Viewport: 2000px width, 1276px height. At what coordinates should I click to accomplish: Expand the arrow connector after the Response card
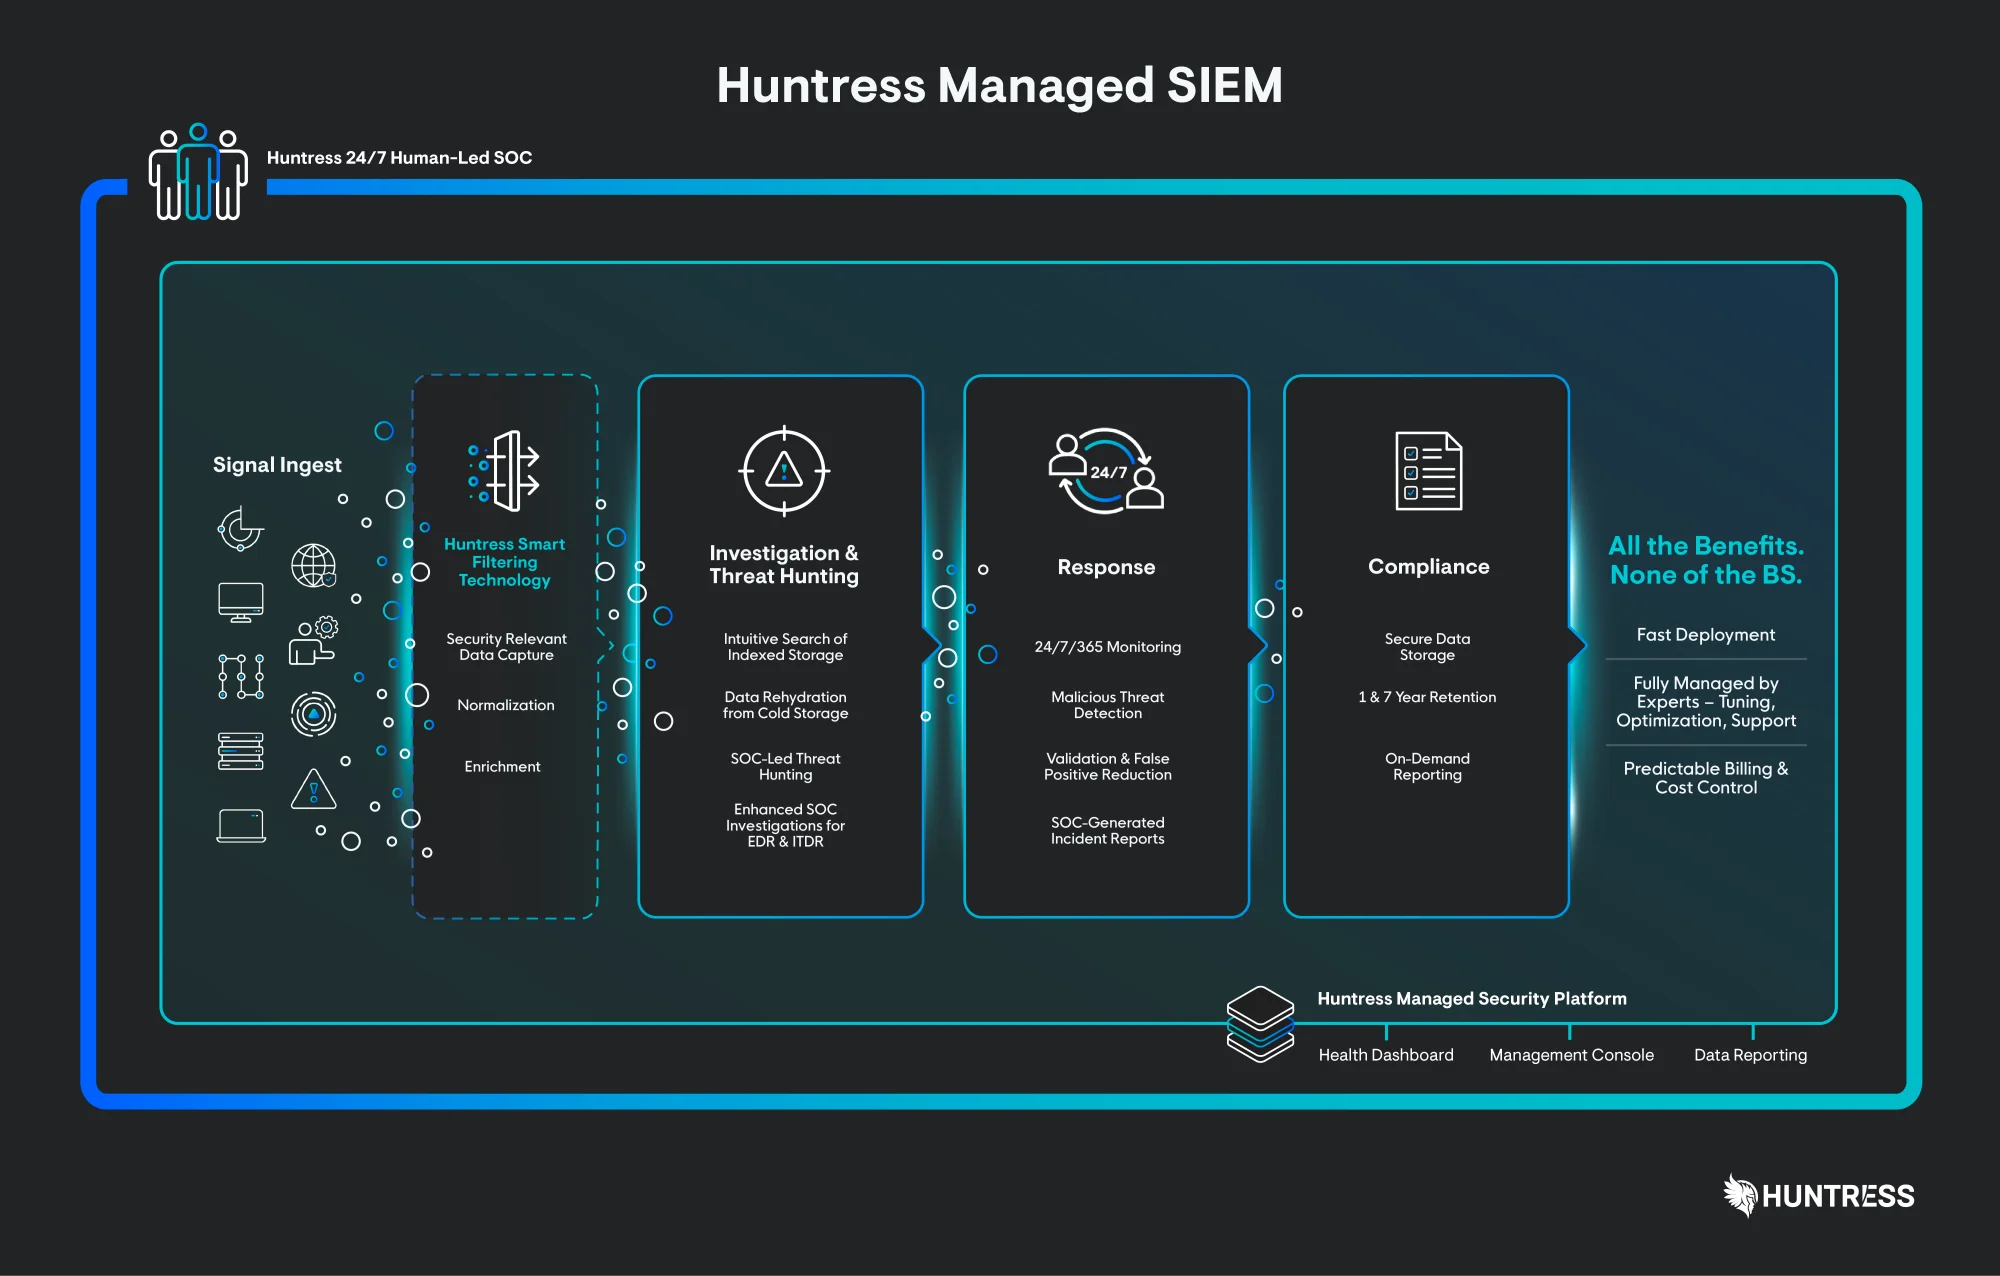point(1260,645)
